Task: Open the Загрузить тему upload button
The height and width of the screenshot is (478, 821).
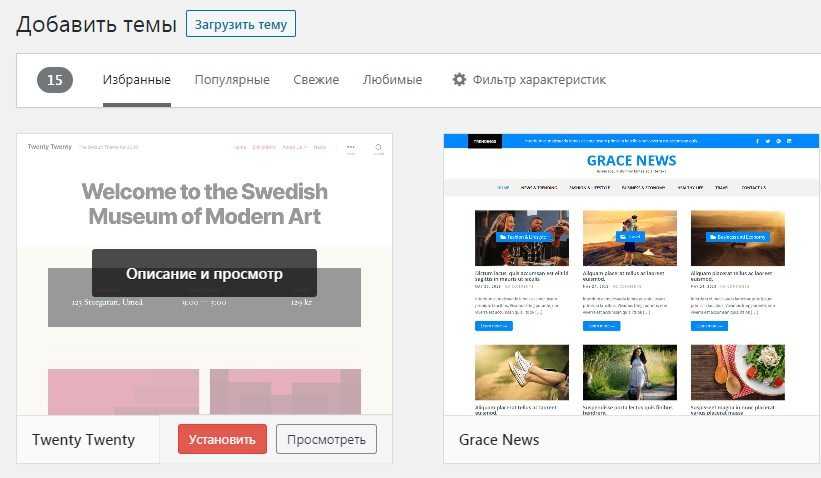Action: point(241,24)
